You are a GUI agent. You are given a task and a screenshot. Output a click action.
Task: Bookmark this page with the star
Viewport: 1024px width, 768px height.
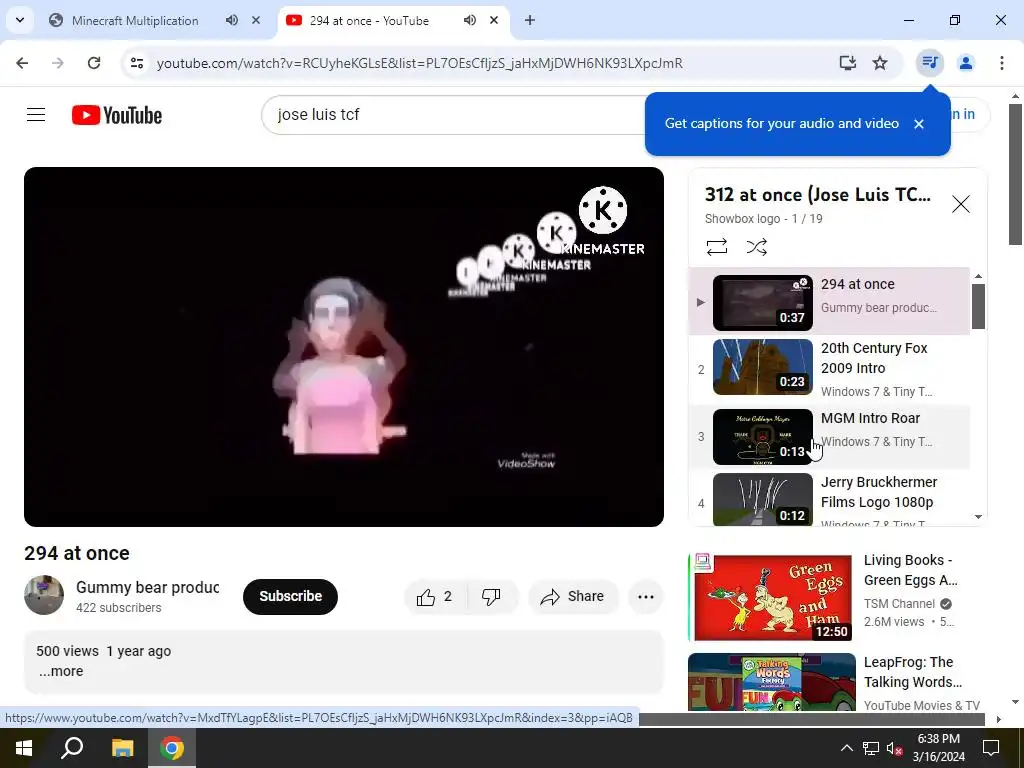pyautogui.click(x=880, y=63)
